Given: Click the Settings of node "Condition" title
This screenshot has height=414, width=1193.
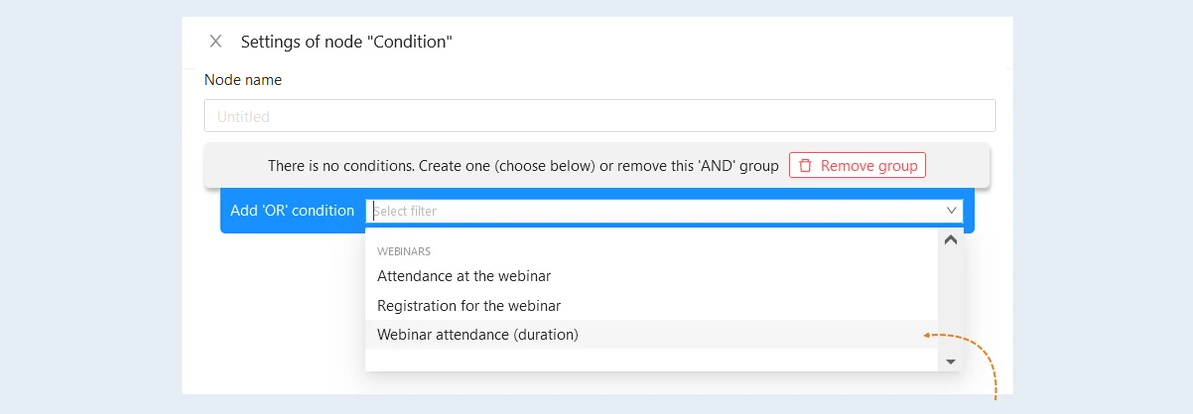Looking at the screenshot, I should [x=347, y=42].
